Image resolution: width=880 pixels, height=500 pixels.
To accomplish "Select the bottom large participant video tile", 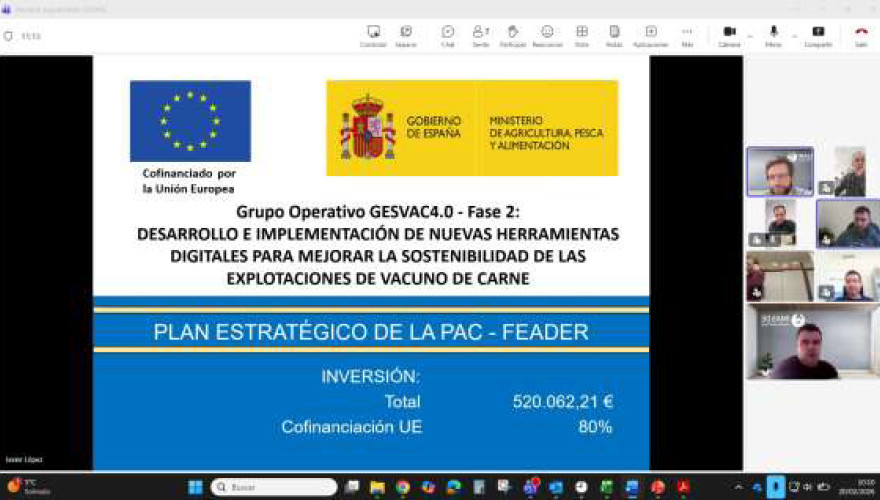I will pos(812,342).
